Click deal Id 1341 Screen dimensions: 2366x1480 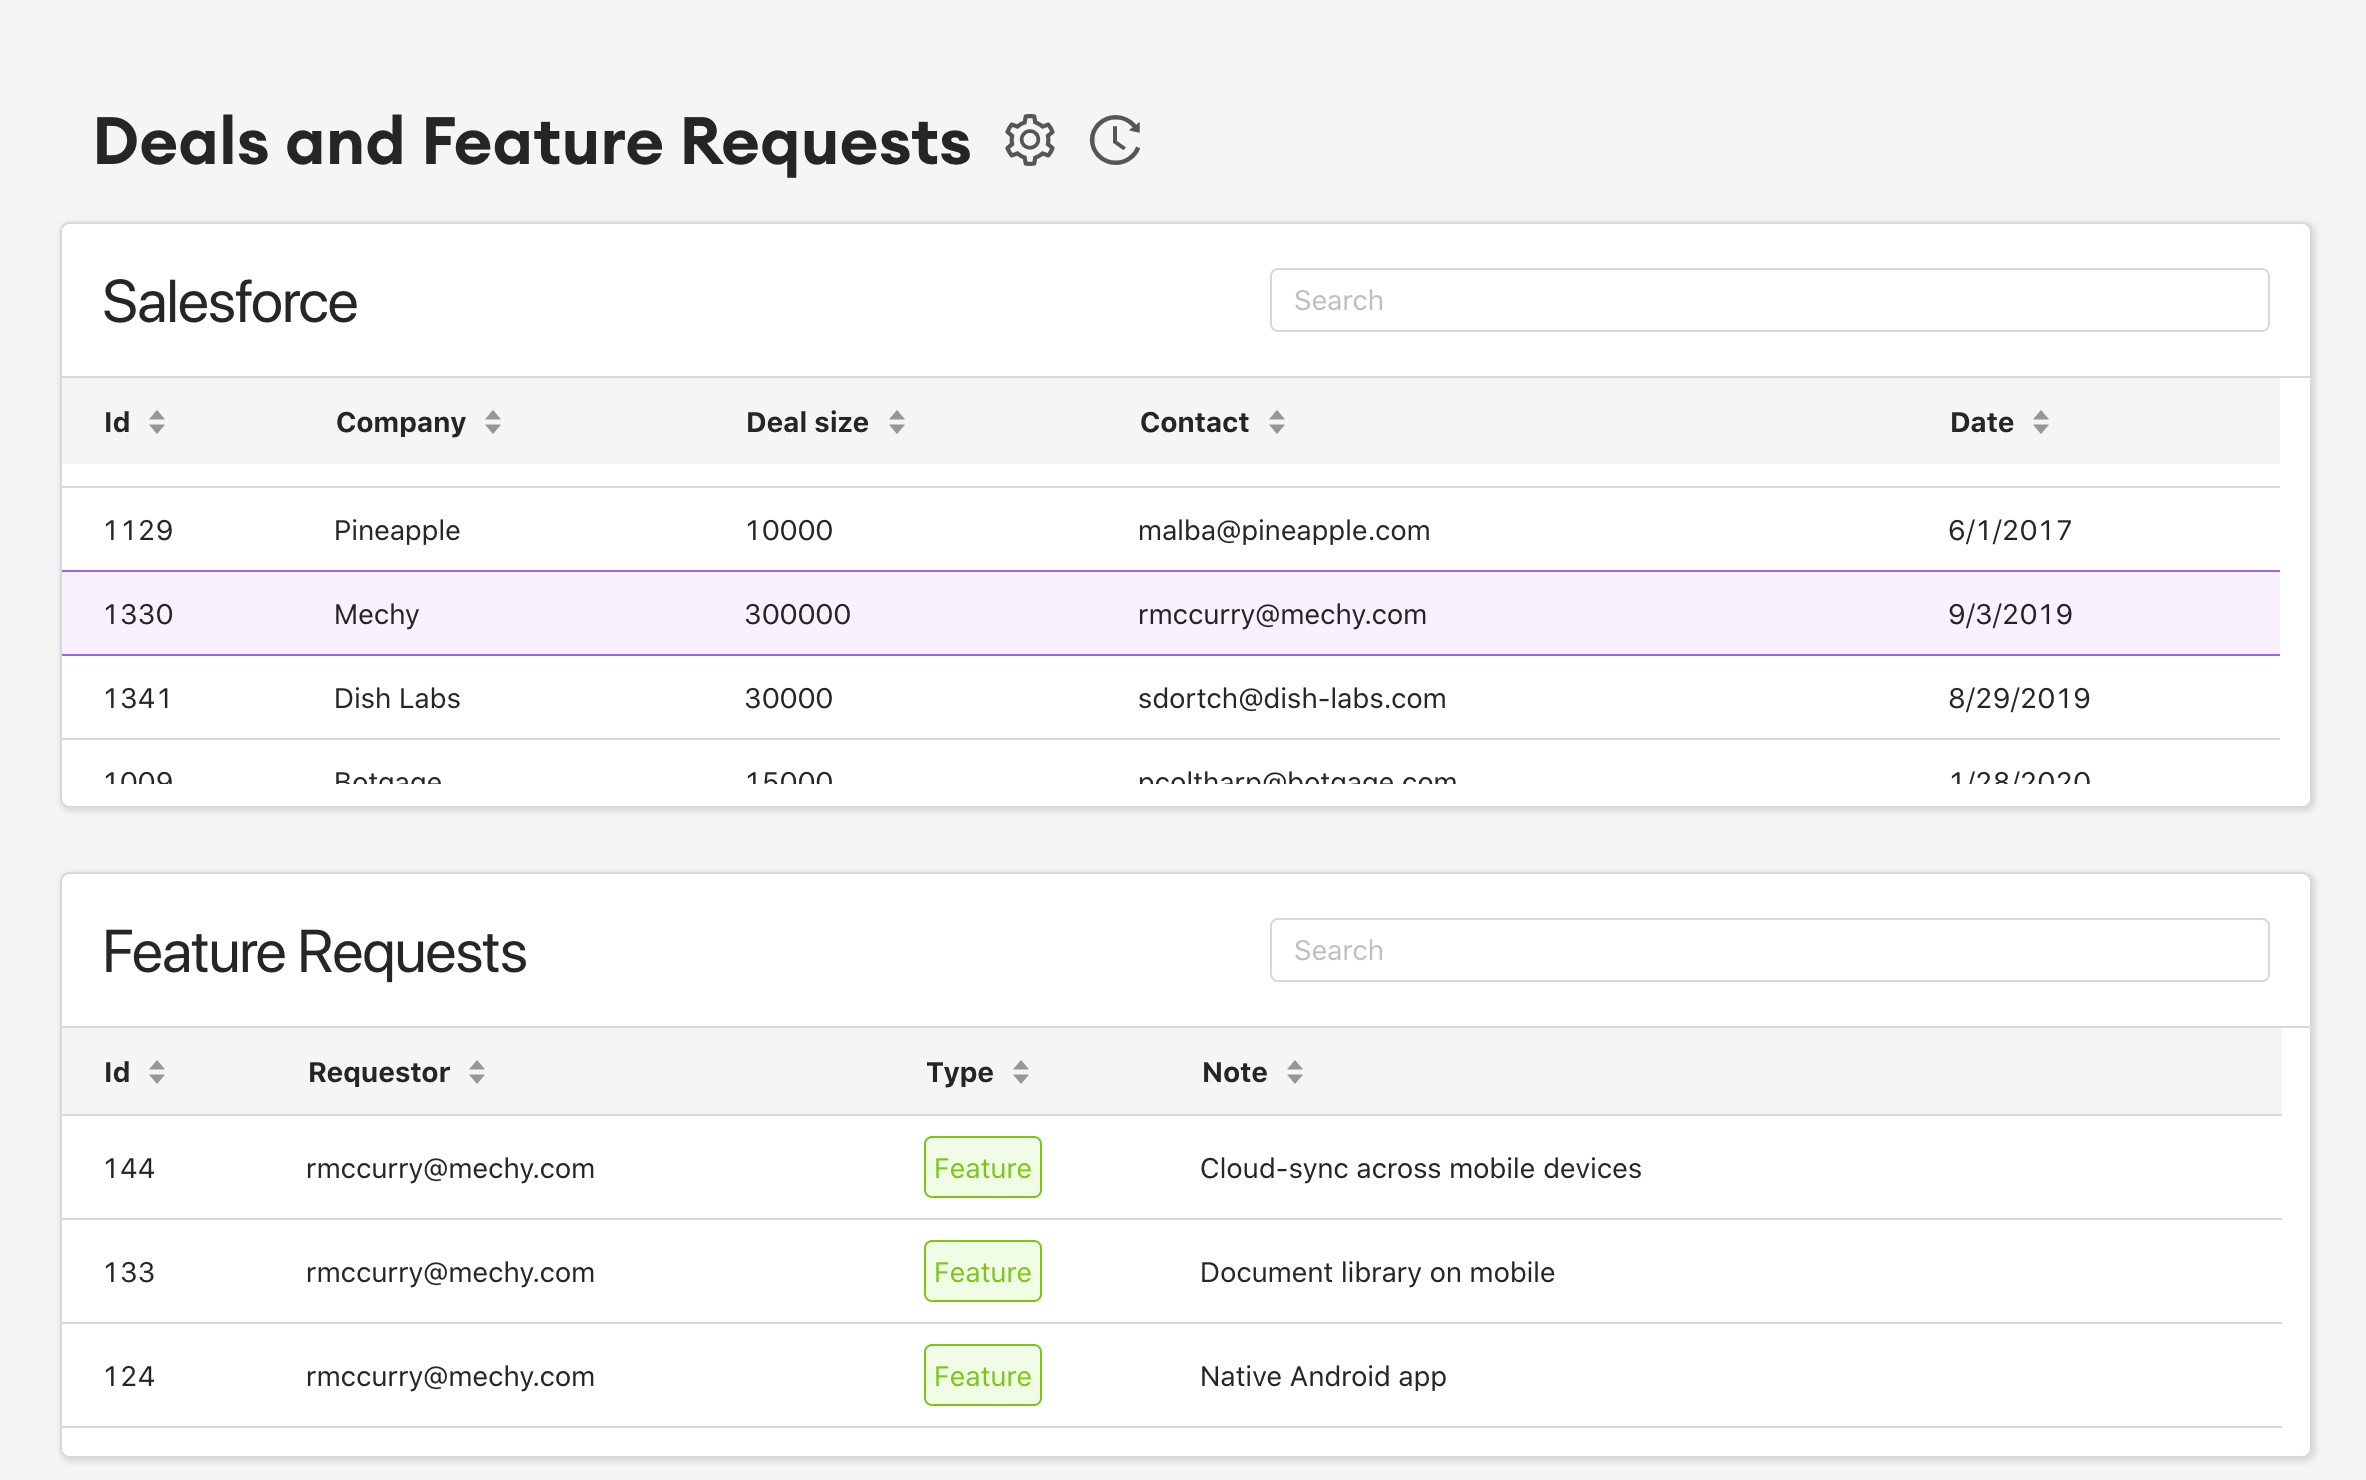coord(138,698)
